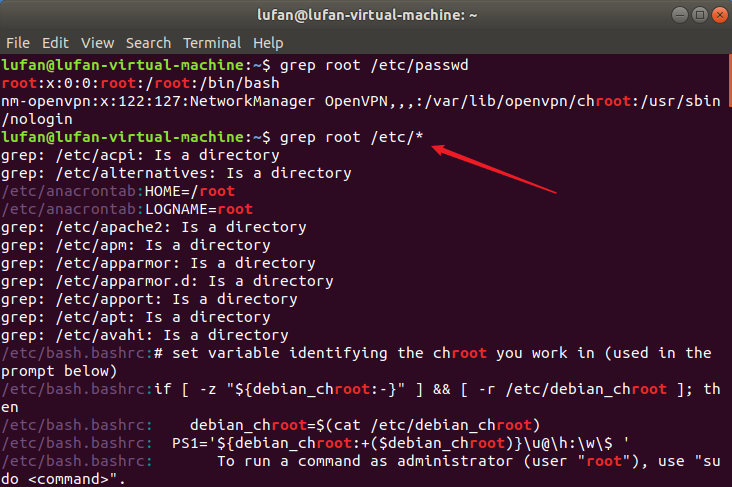Click the PS1= line from /etc/bash.bashrc
Image resolution: width=732 pixels, height=487 pixels.
[315, 443]
